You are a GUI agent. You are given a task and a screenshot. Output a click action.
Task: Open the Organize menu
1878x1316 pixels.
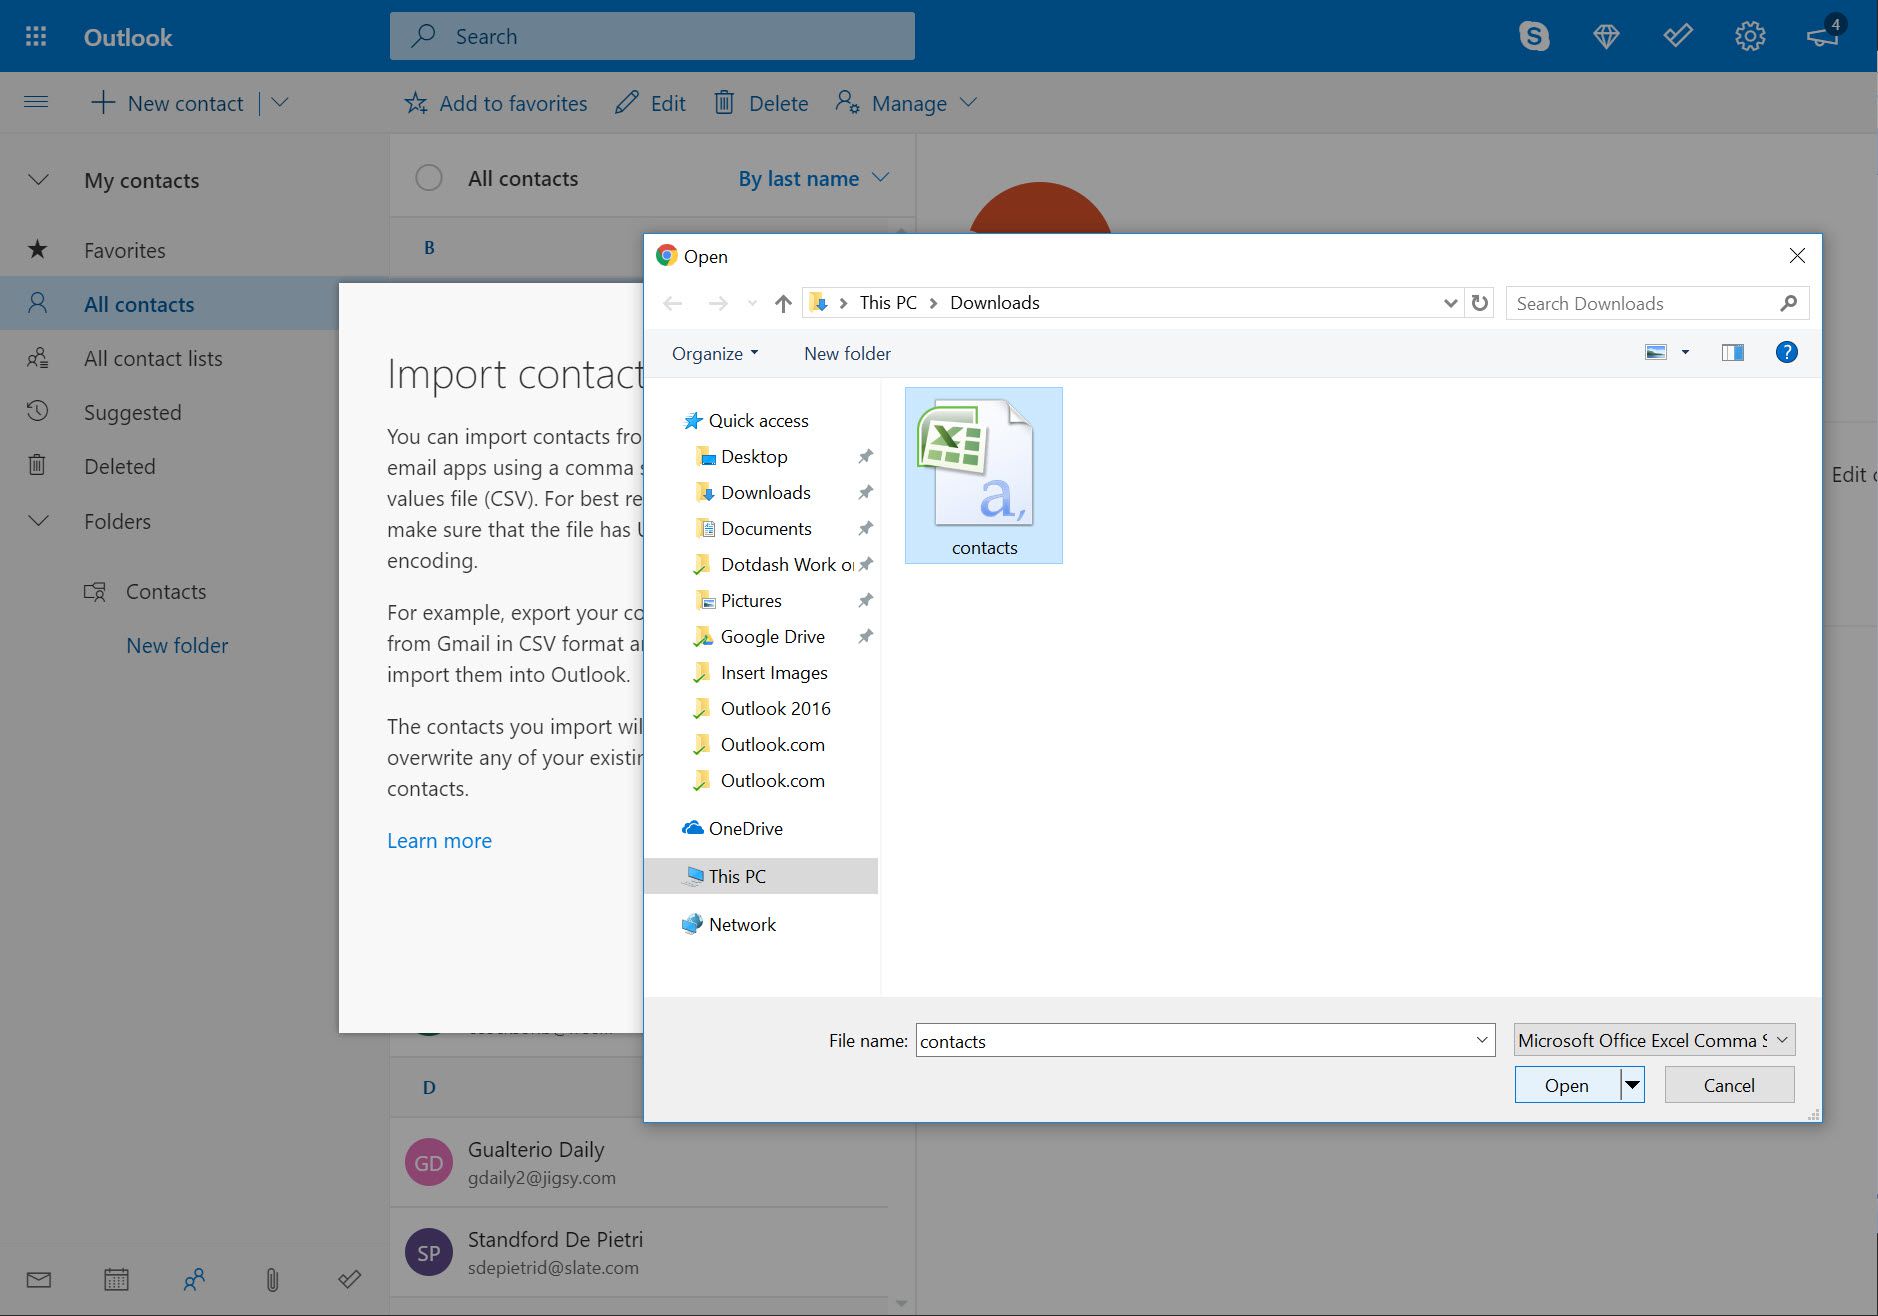point(714,354)
